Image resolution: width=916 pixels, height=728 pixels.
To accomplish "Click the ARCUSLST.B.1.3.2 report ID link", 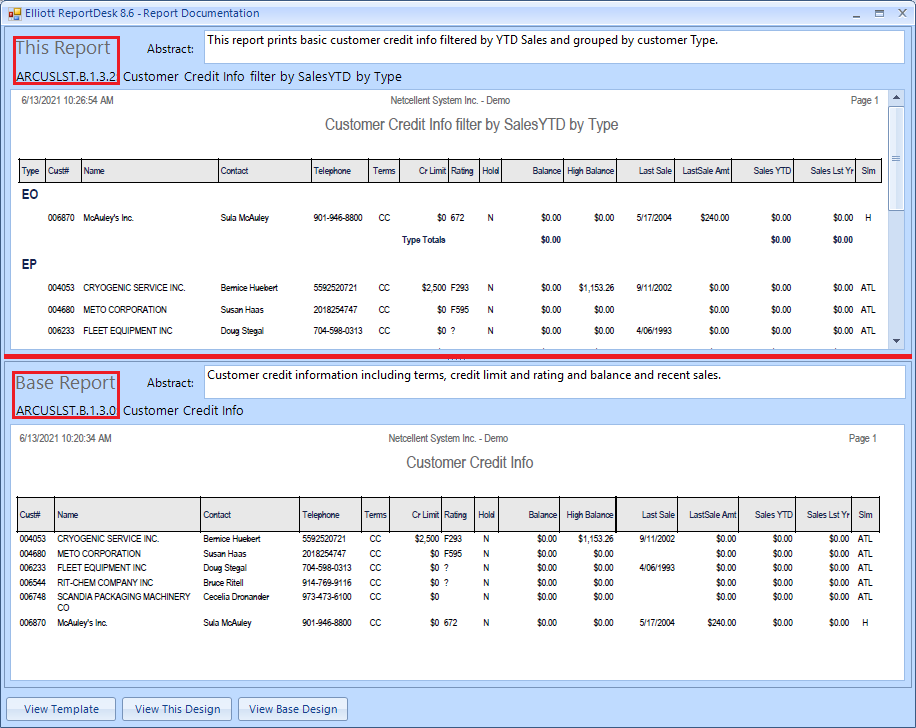I will [66, 76].
